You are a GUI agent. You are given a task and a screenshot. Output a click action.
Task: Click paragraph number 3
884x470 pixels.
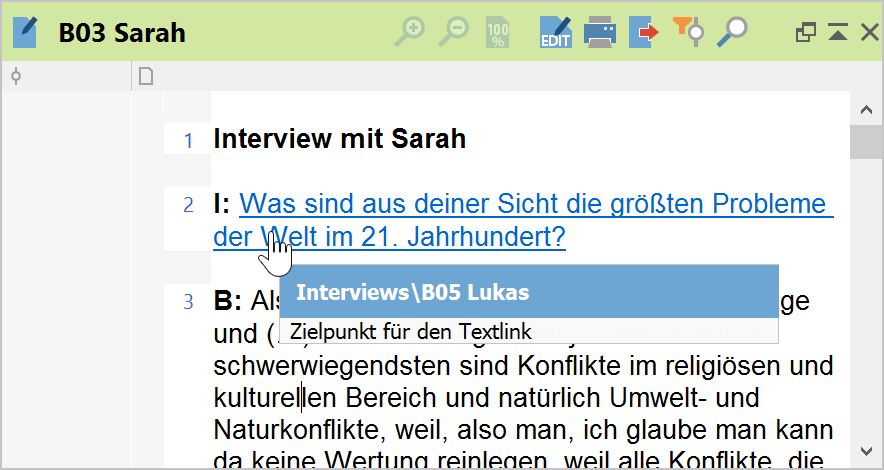(x=188, y=303)
